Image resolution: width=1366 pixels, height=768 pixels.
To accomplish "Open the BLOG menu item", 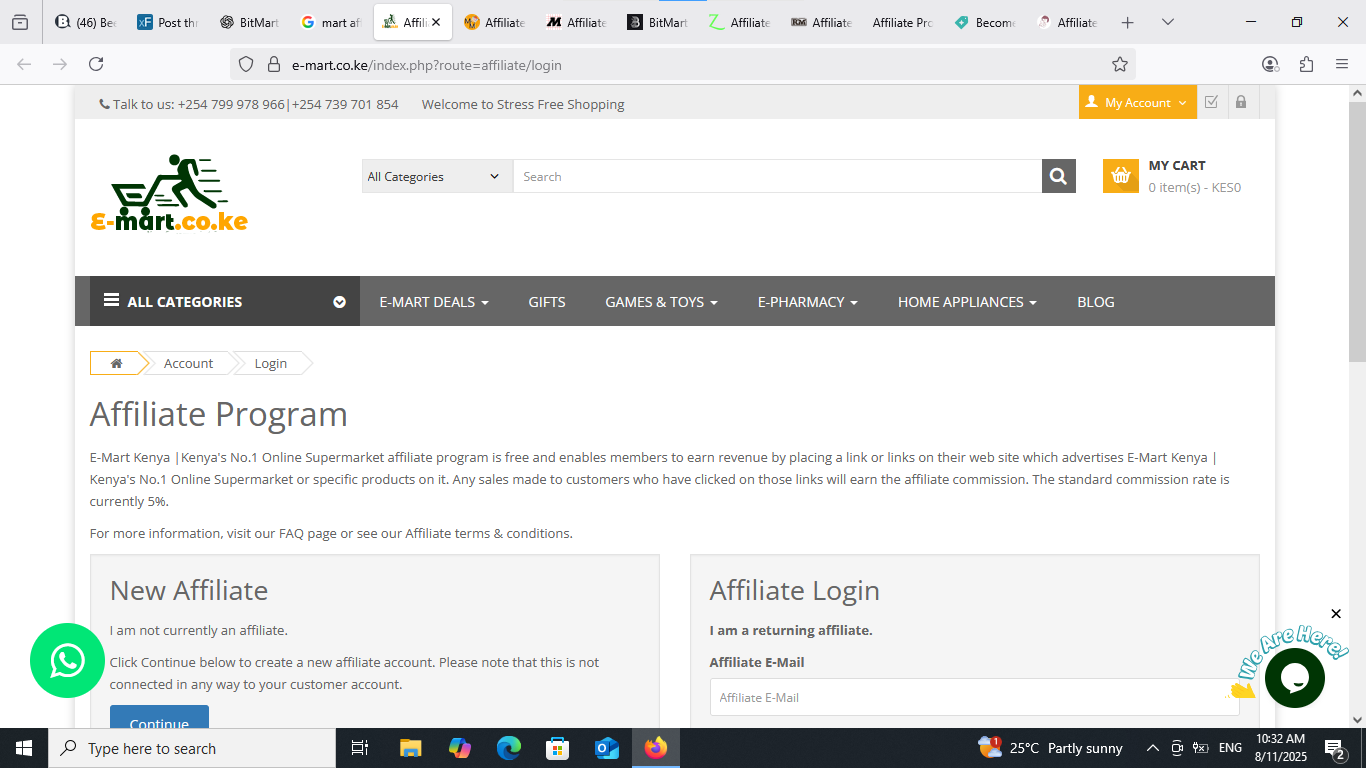I will click(x=1096, y=301).
